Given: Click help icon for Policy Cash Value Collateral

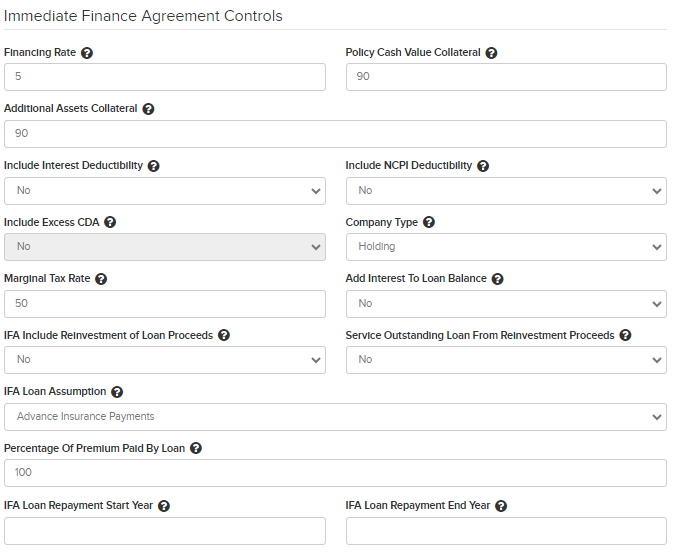Looking at the screenshot, I should coord(491,53).
